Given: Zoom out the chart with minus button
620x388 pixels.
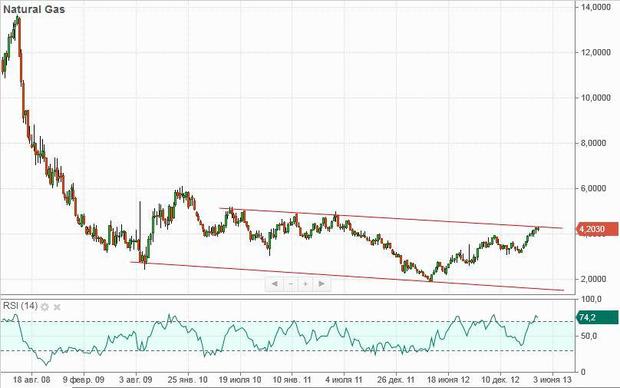Looking at the screenshot, I should (291, 284).
